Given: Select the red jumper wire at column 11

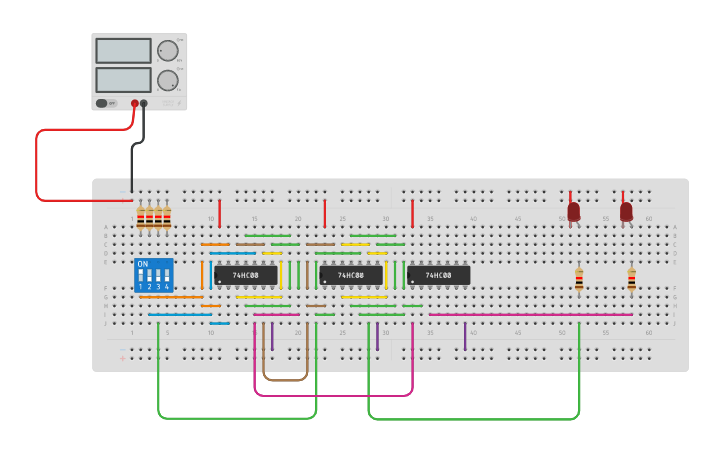Looking at the screenshot, I should pos(220,214).
